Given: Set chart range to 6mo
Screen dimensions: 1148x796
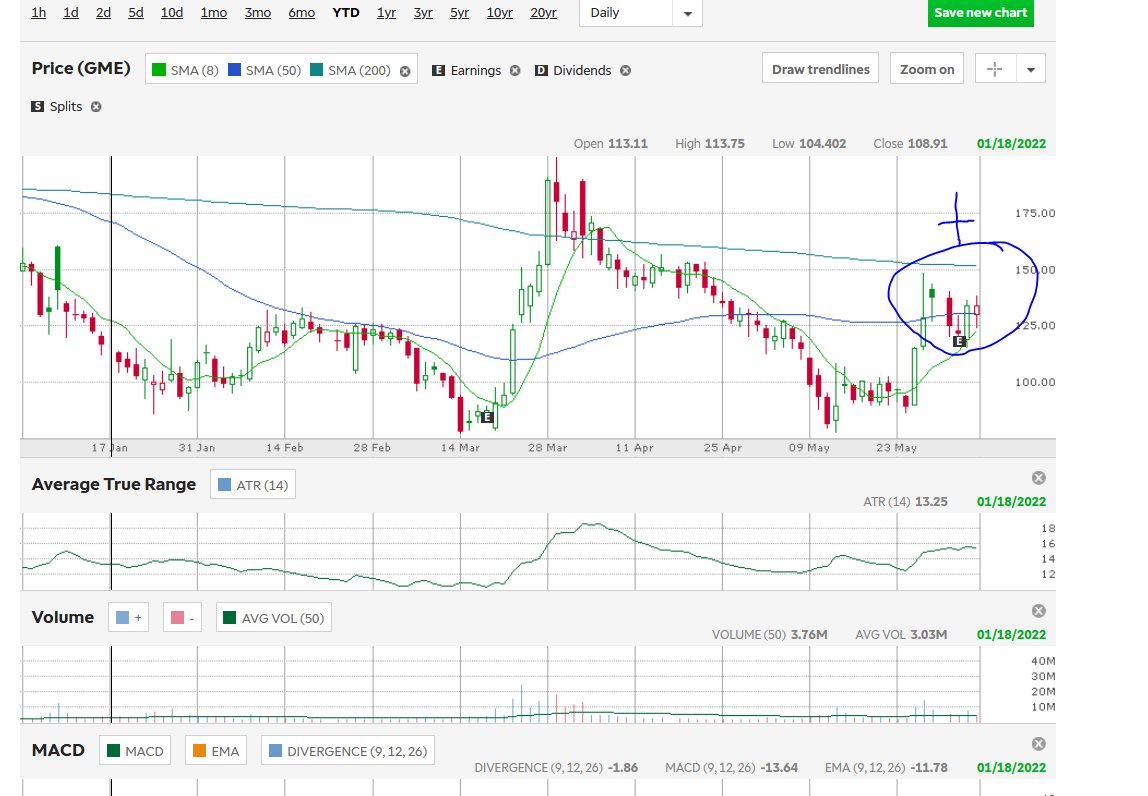Looking at the screenshot, I should [302, 12].
